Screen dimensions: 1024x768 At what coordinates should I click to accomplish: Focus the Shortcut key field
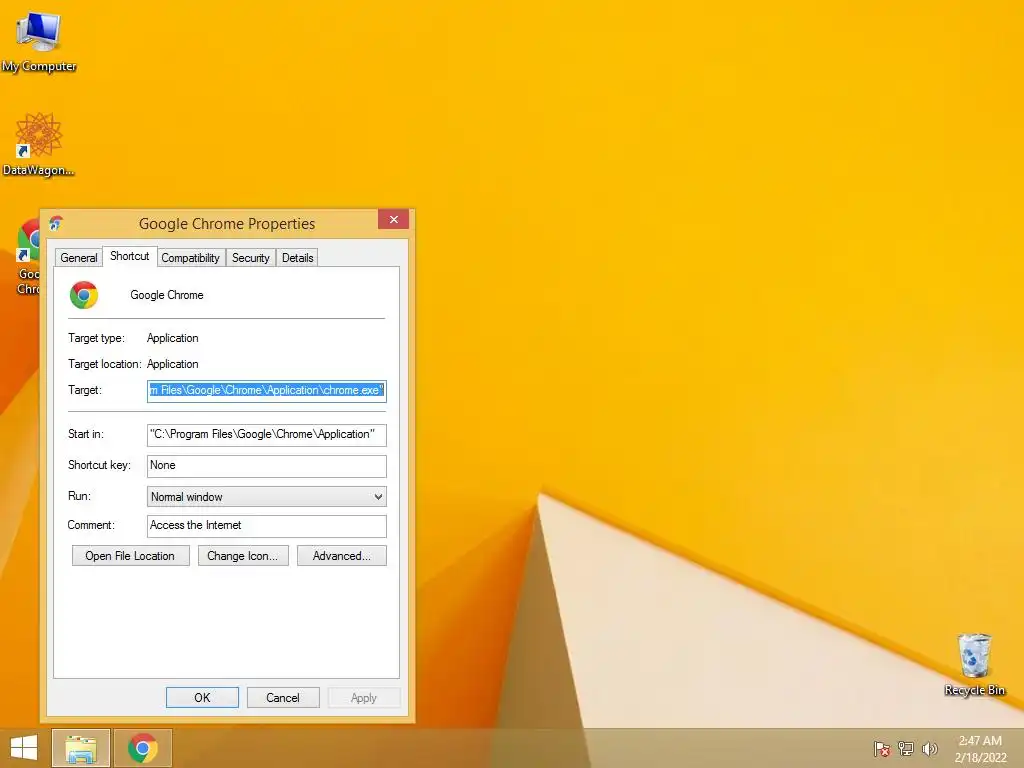coord(266,466)
